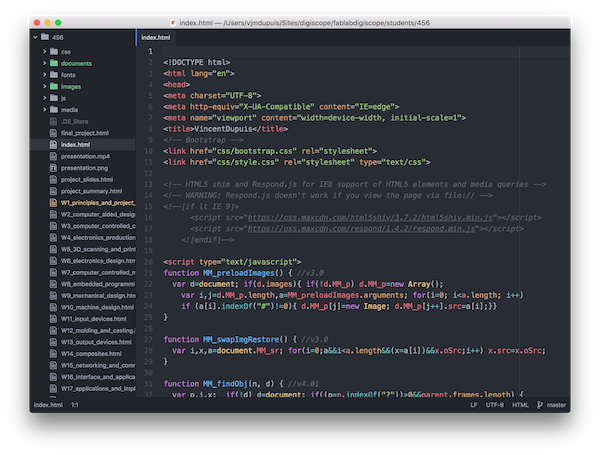This screenshot has height=455, width=600.
Task: Click the UTF-8 encoding selector
Action: tap(495, 405)
